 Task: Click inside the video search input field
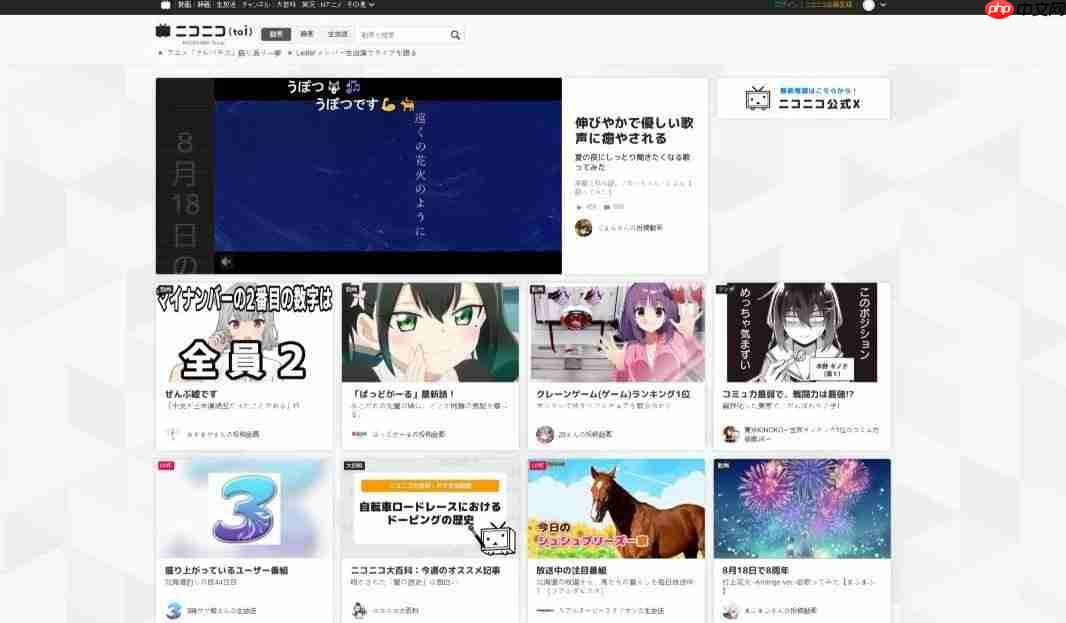click(400, 34)
